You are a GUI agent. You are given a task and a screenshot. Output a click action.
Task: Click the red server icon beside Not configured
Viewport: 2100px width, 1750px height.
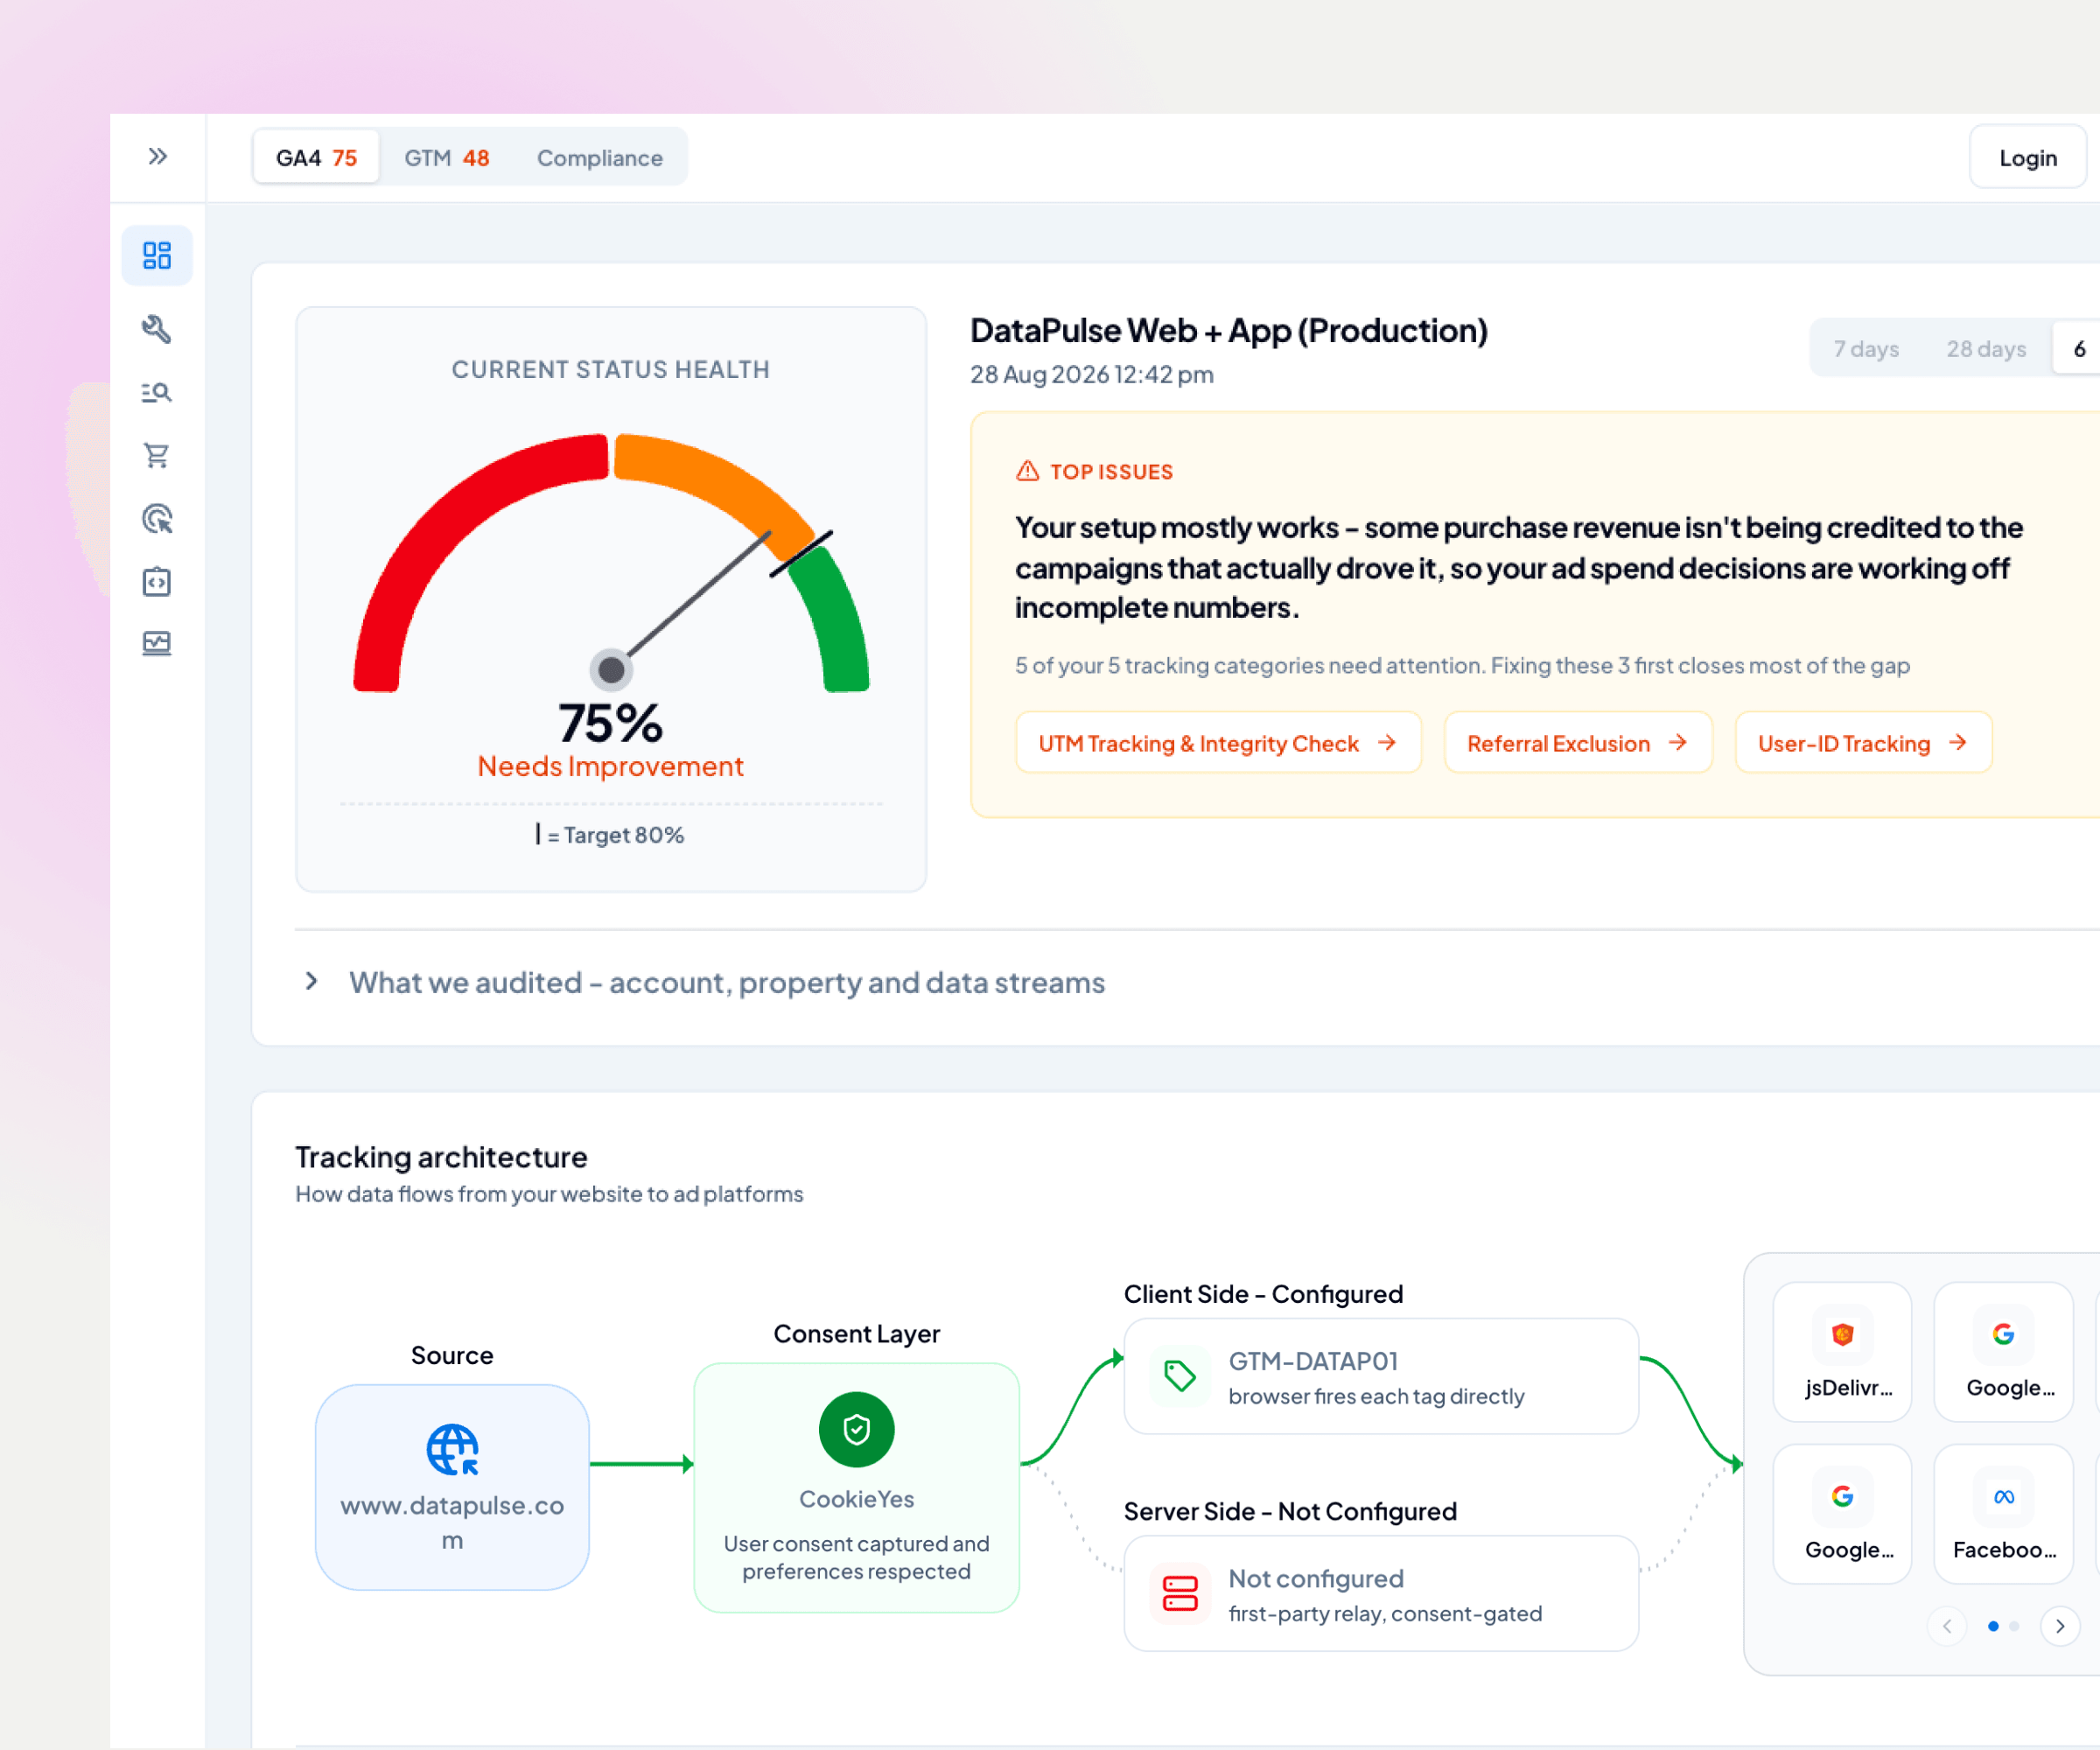(1180, 1593)
